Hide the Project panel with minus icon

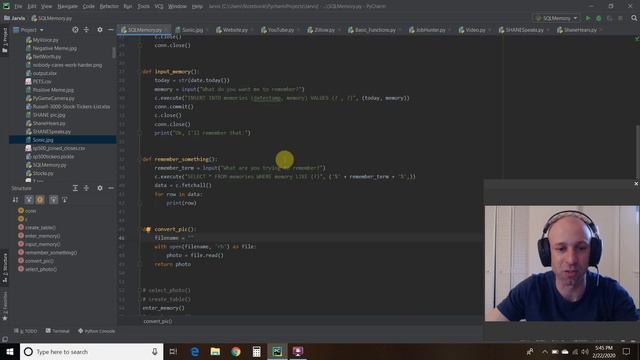point(111,30)
